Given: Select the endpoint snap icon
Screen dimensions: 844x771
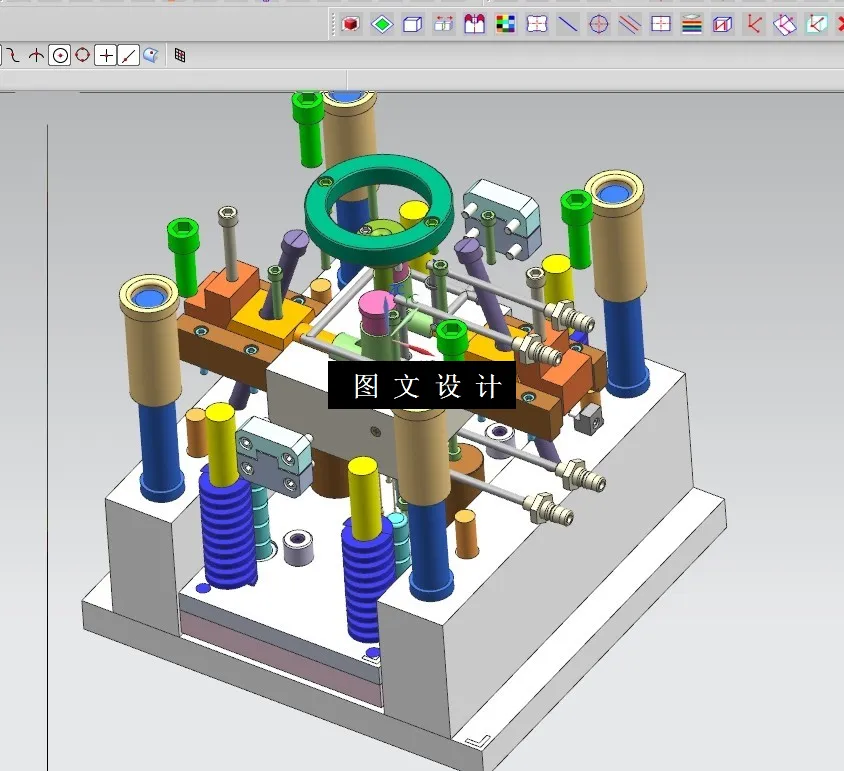Looking at the screenshot, I should click(x=127, y=55).
